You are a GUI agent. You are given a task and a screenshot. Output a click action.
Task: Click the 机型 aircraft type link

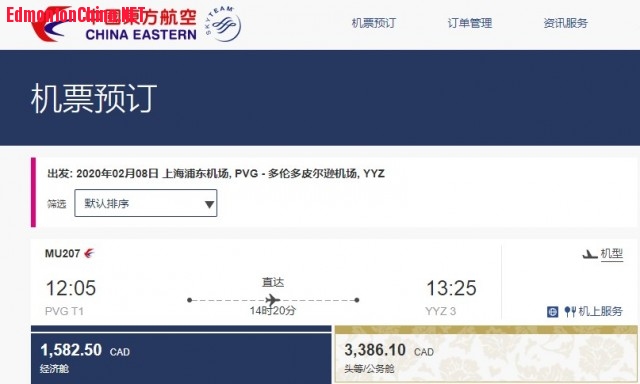[611, 254]
